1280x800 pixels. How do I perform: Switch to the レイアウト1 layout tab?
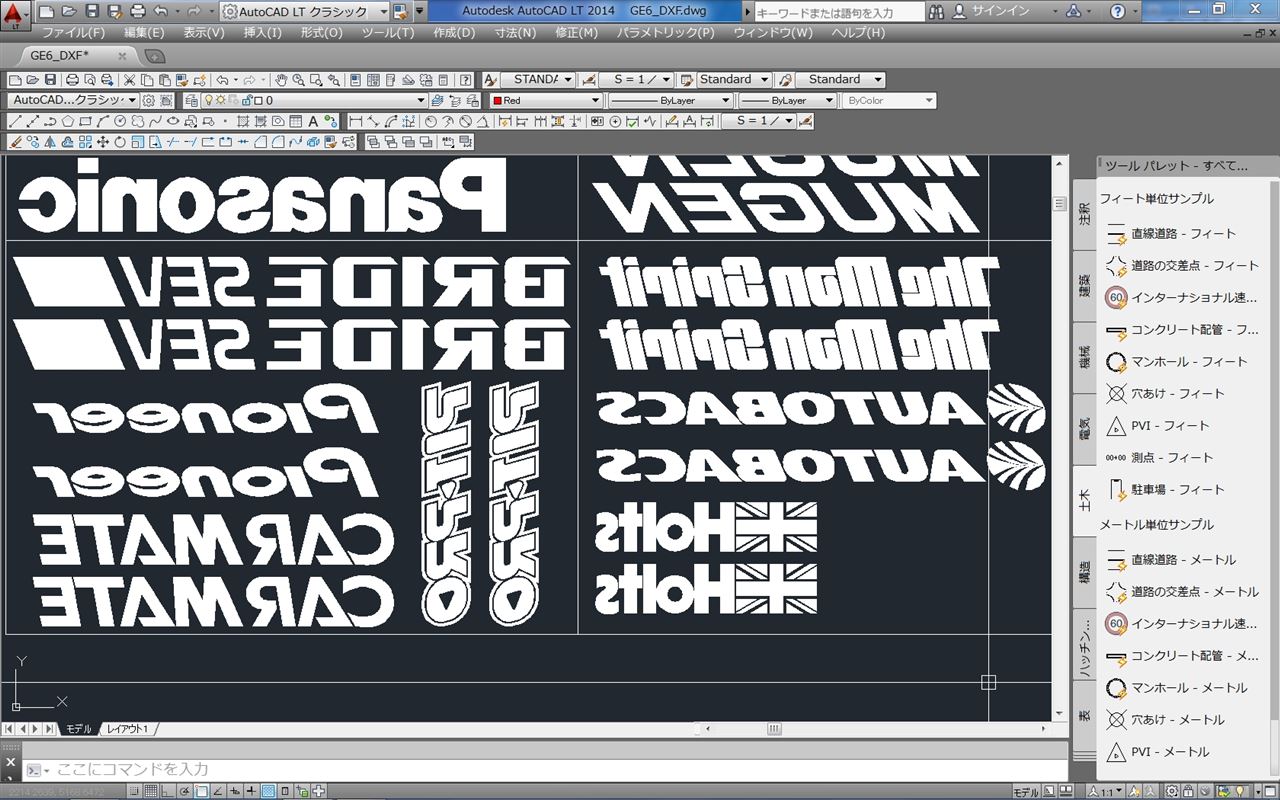128,729
